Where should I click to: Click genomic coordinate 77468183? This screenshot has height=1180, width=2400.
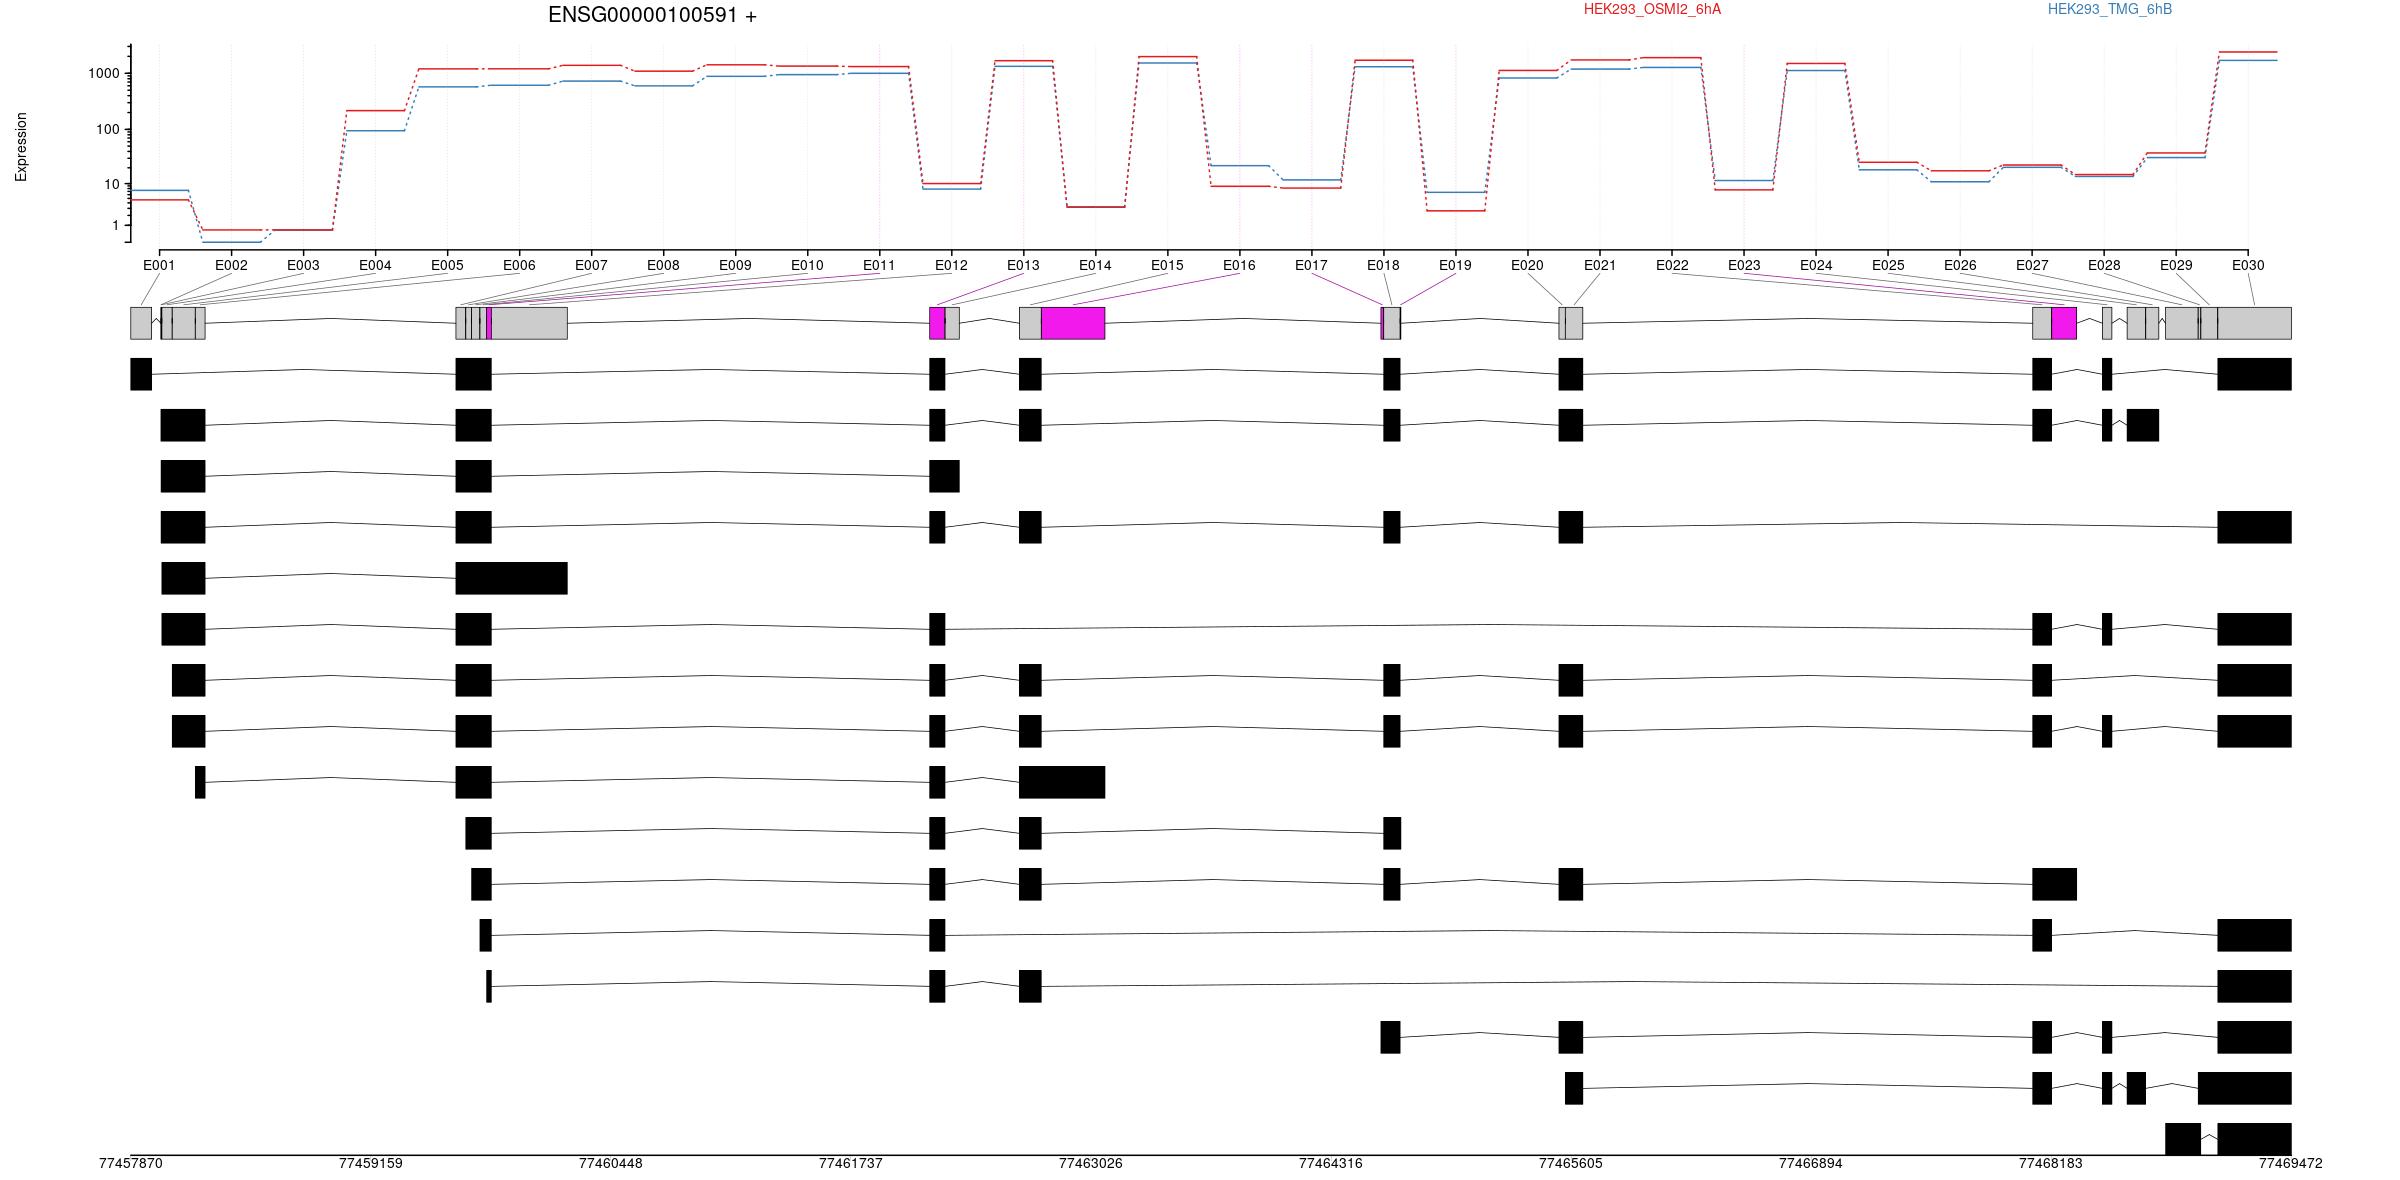pos(2051,1163)
